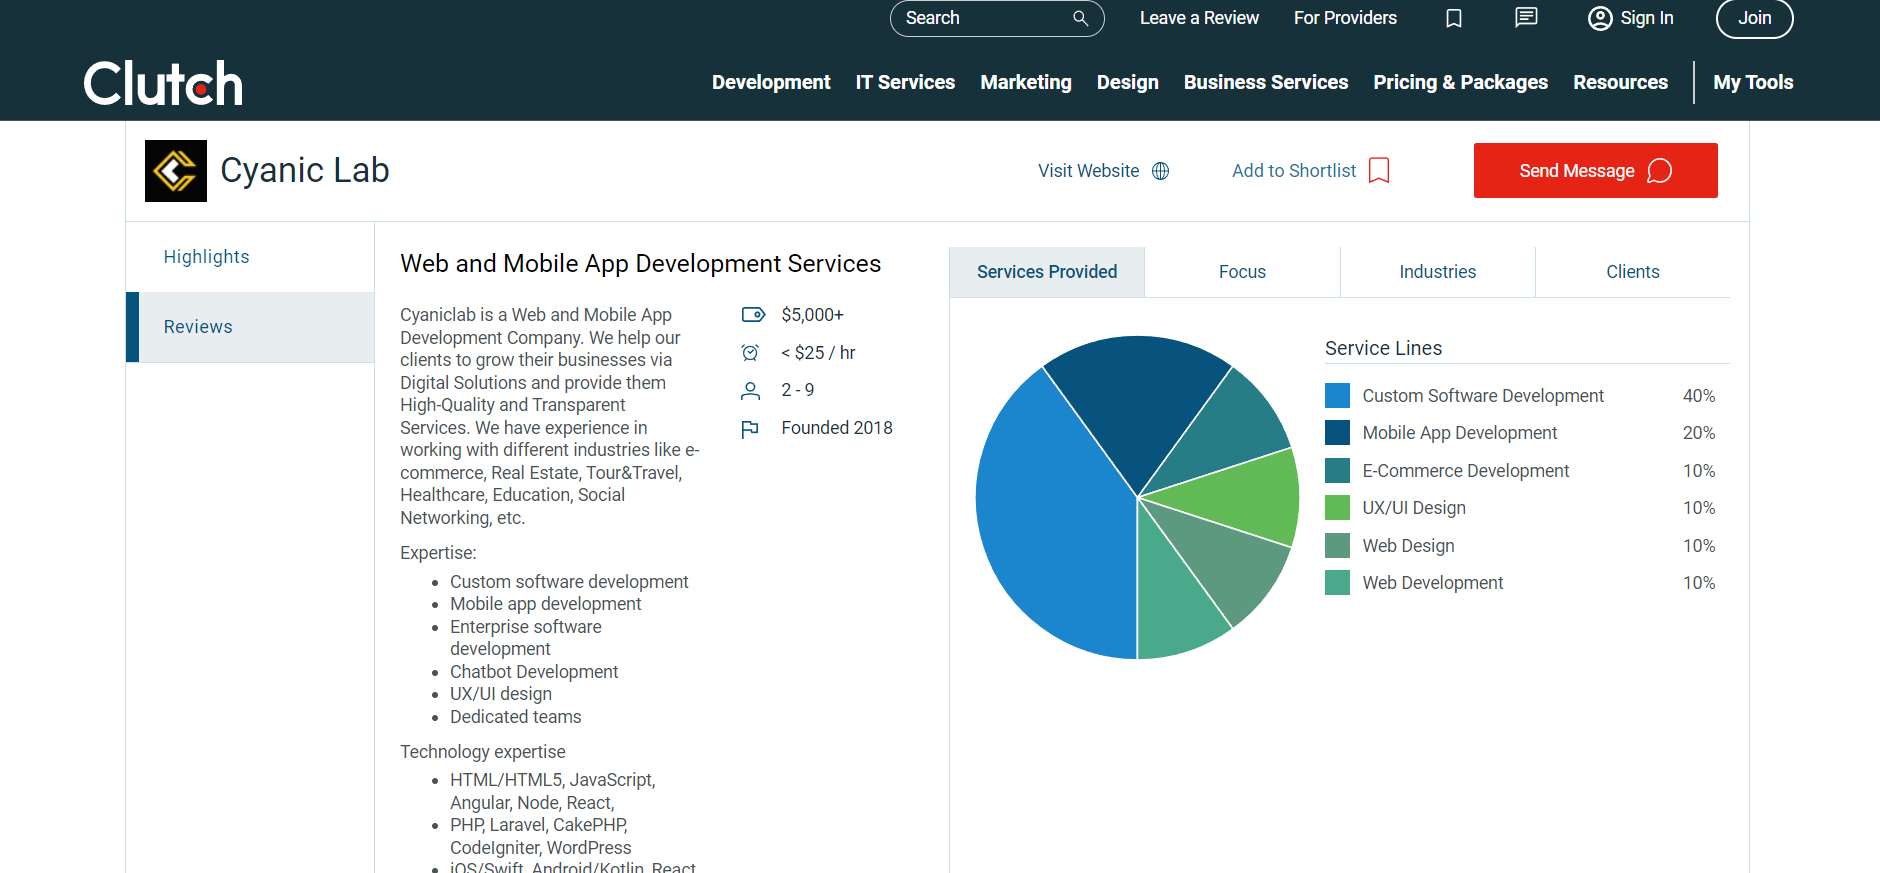
Task: Click the Mobile App Development color swatch
Action: pyautogui.click(x=1337, y=433)
